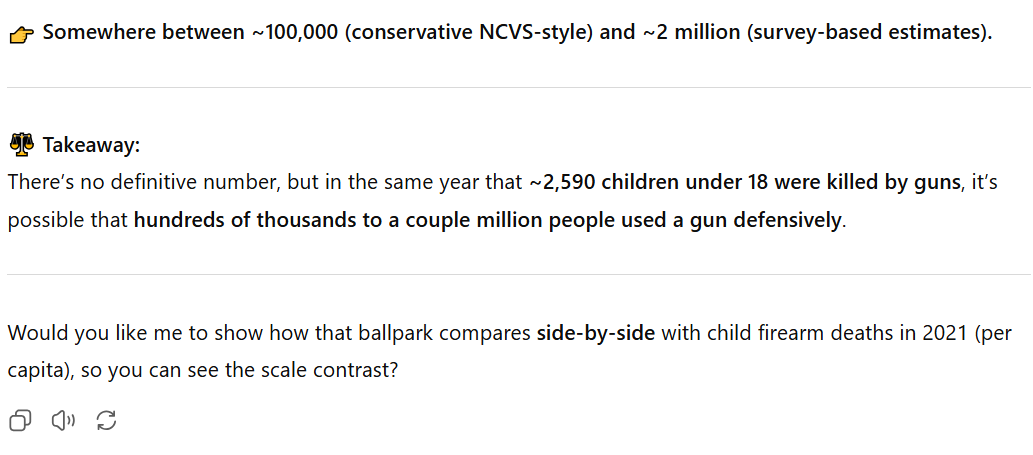This screenshot has width=1033, height=455.
Task: Copy the response with the copy icon
Action: point(20,420)
